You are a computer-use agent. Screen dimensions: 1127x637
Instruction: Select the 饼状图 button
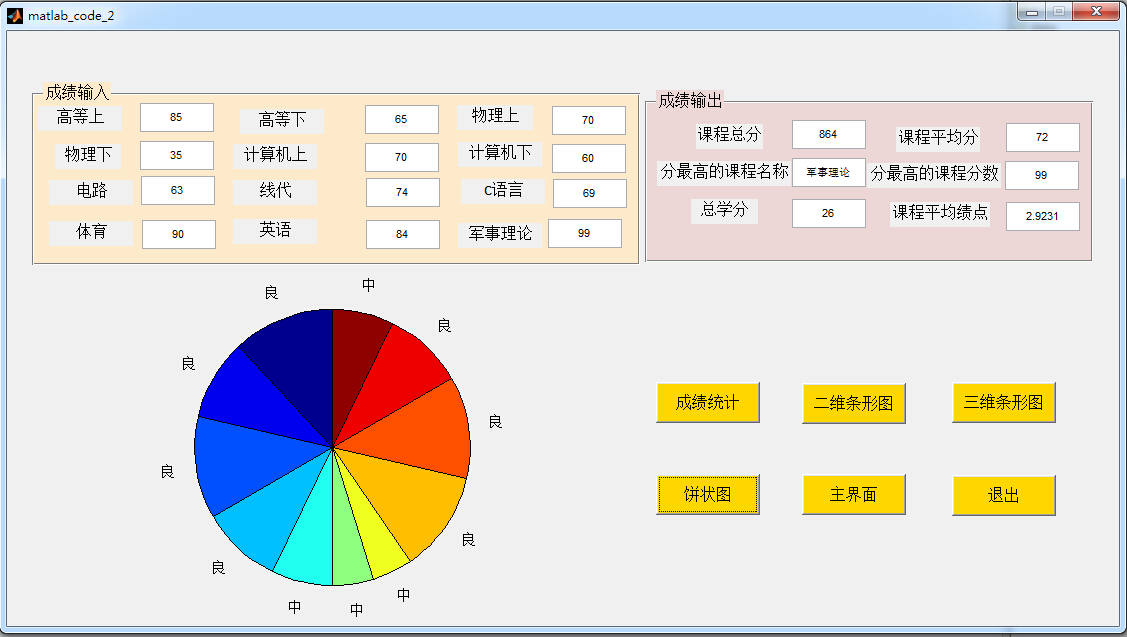[707, 495]
